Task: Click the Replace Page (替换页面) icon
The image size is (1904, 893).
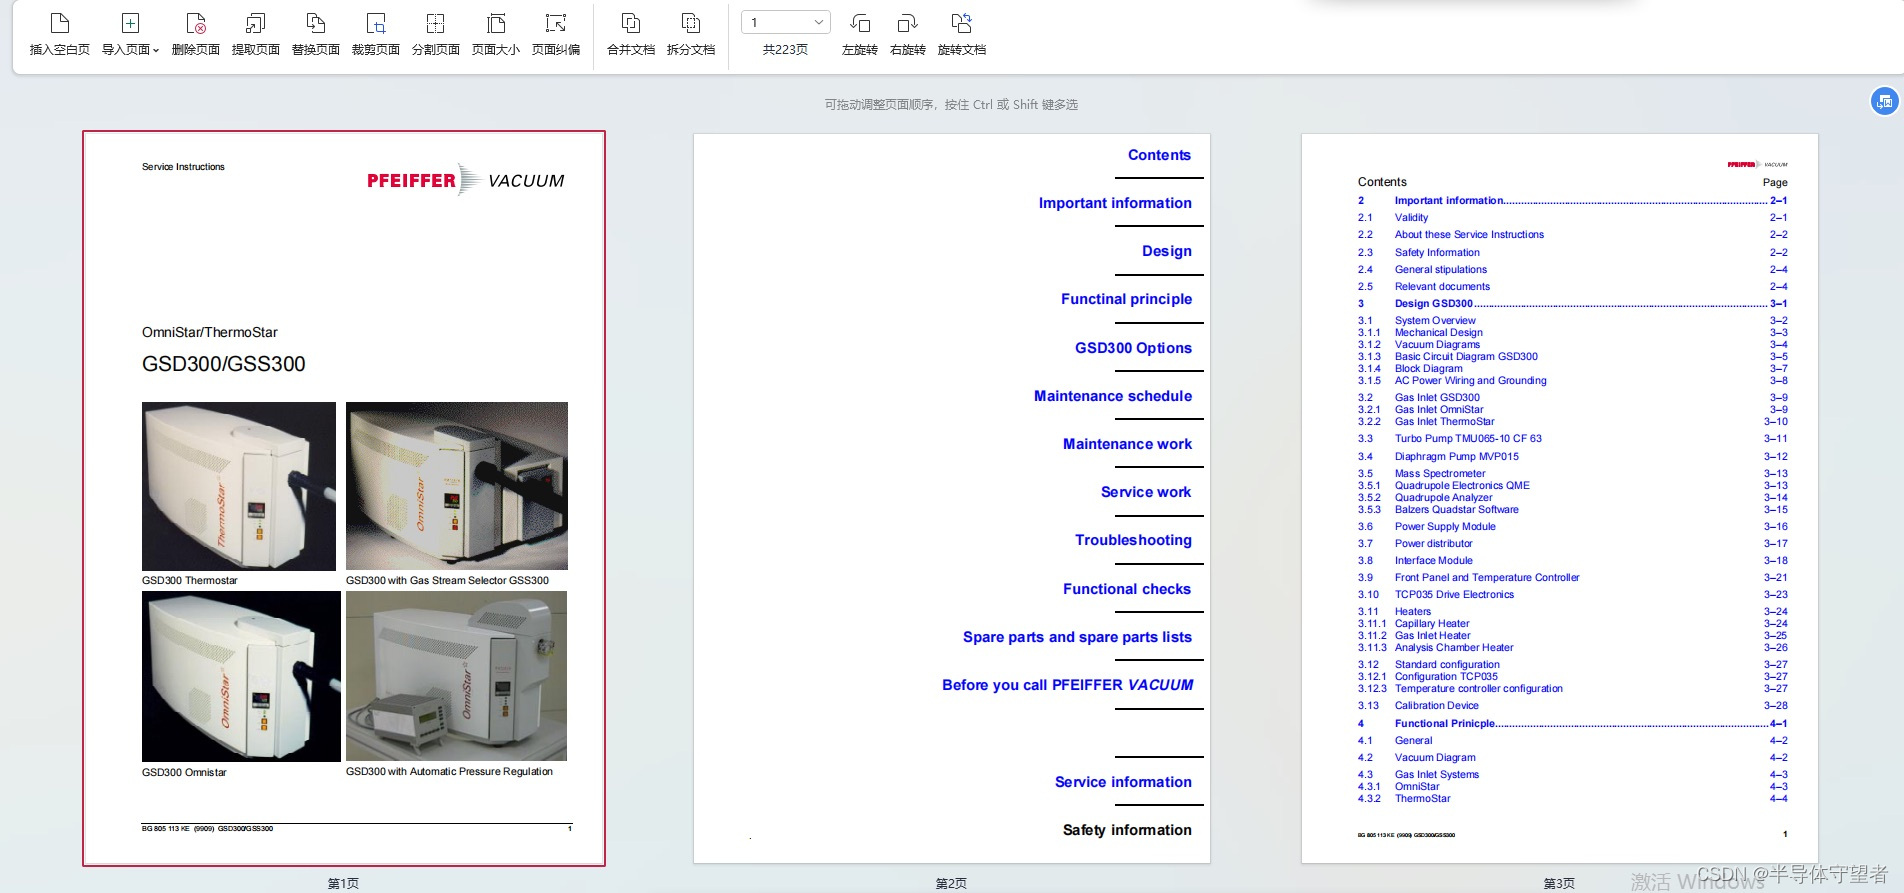Action: click(x=316, y=23)
